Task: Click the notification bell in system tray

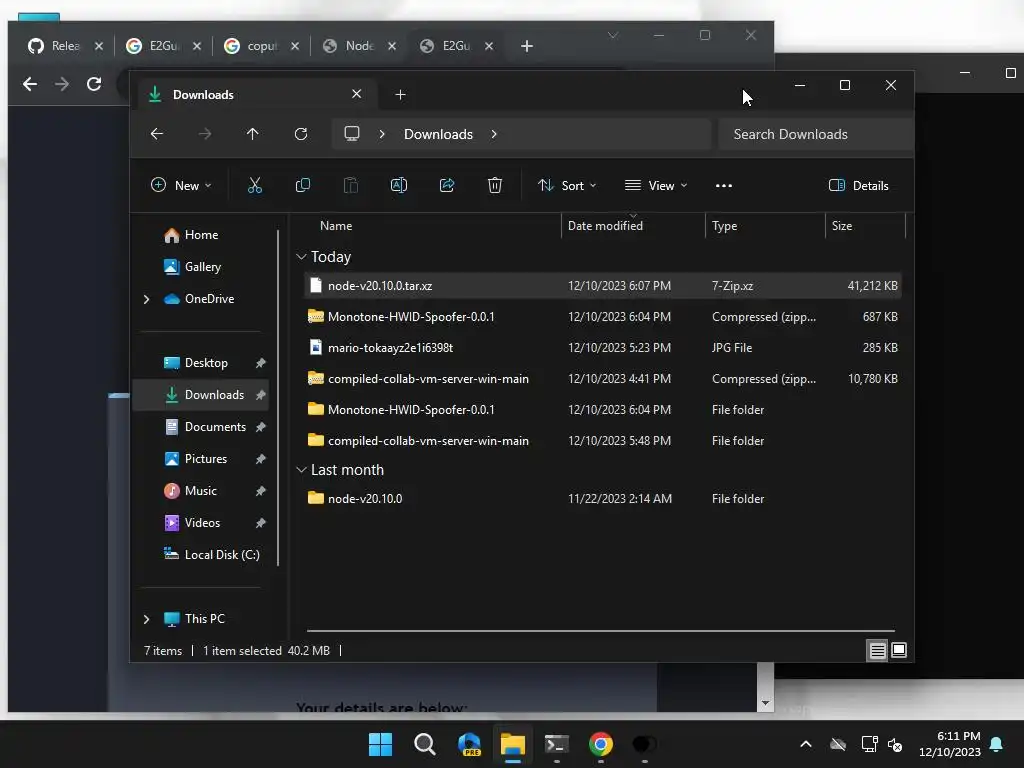Action: click(x=997, y=744)
